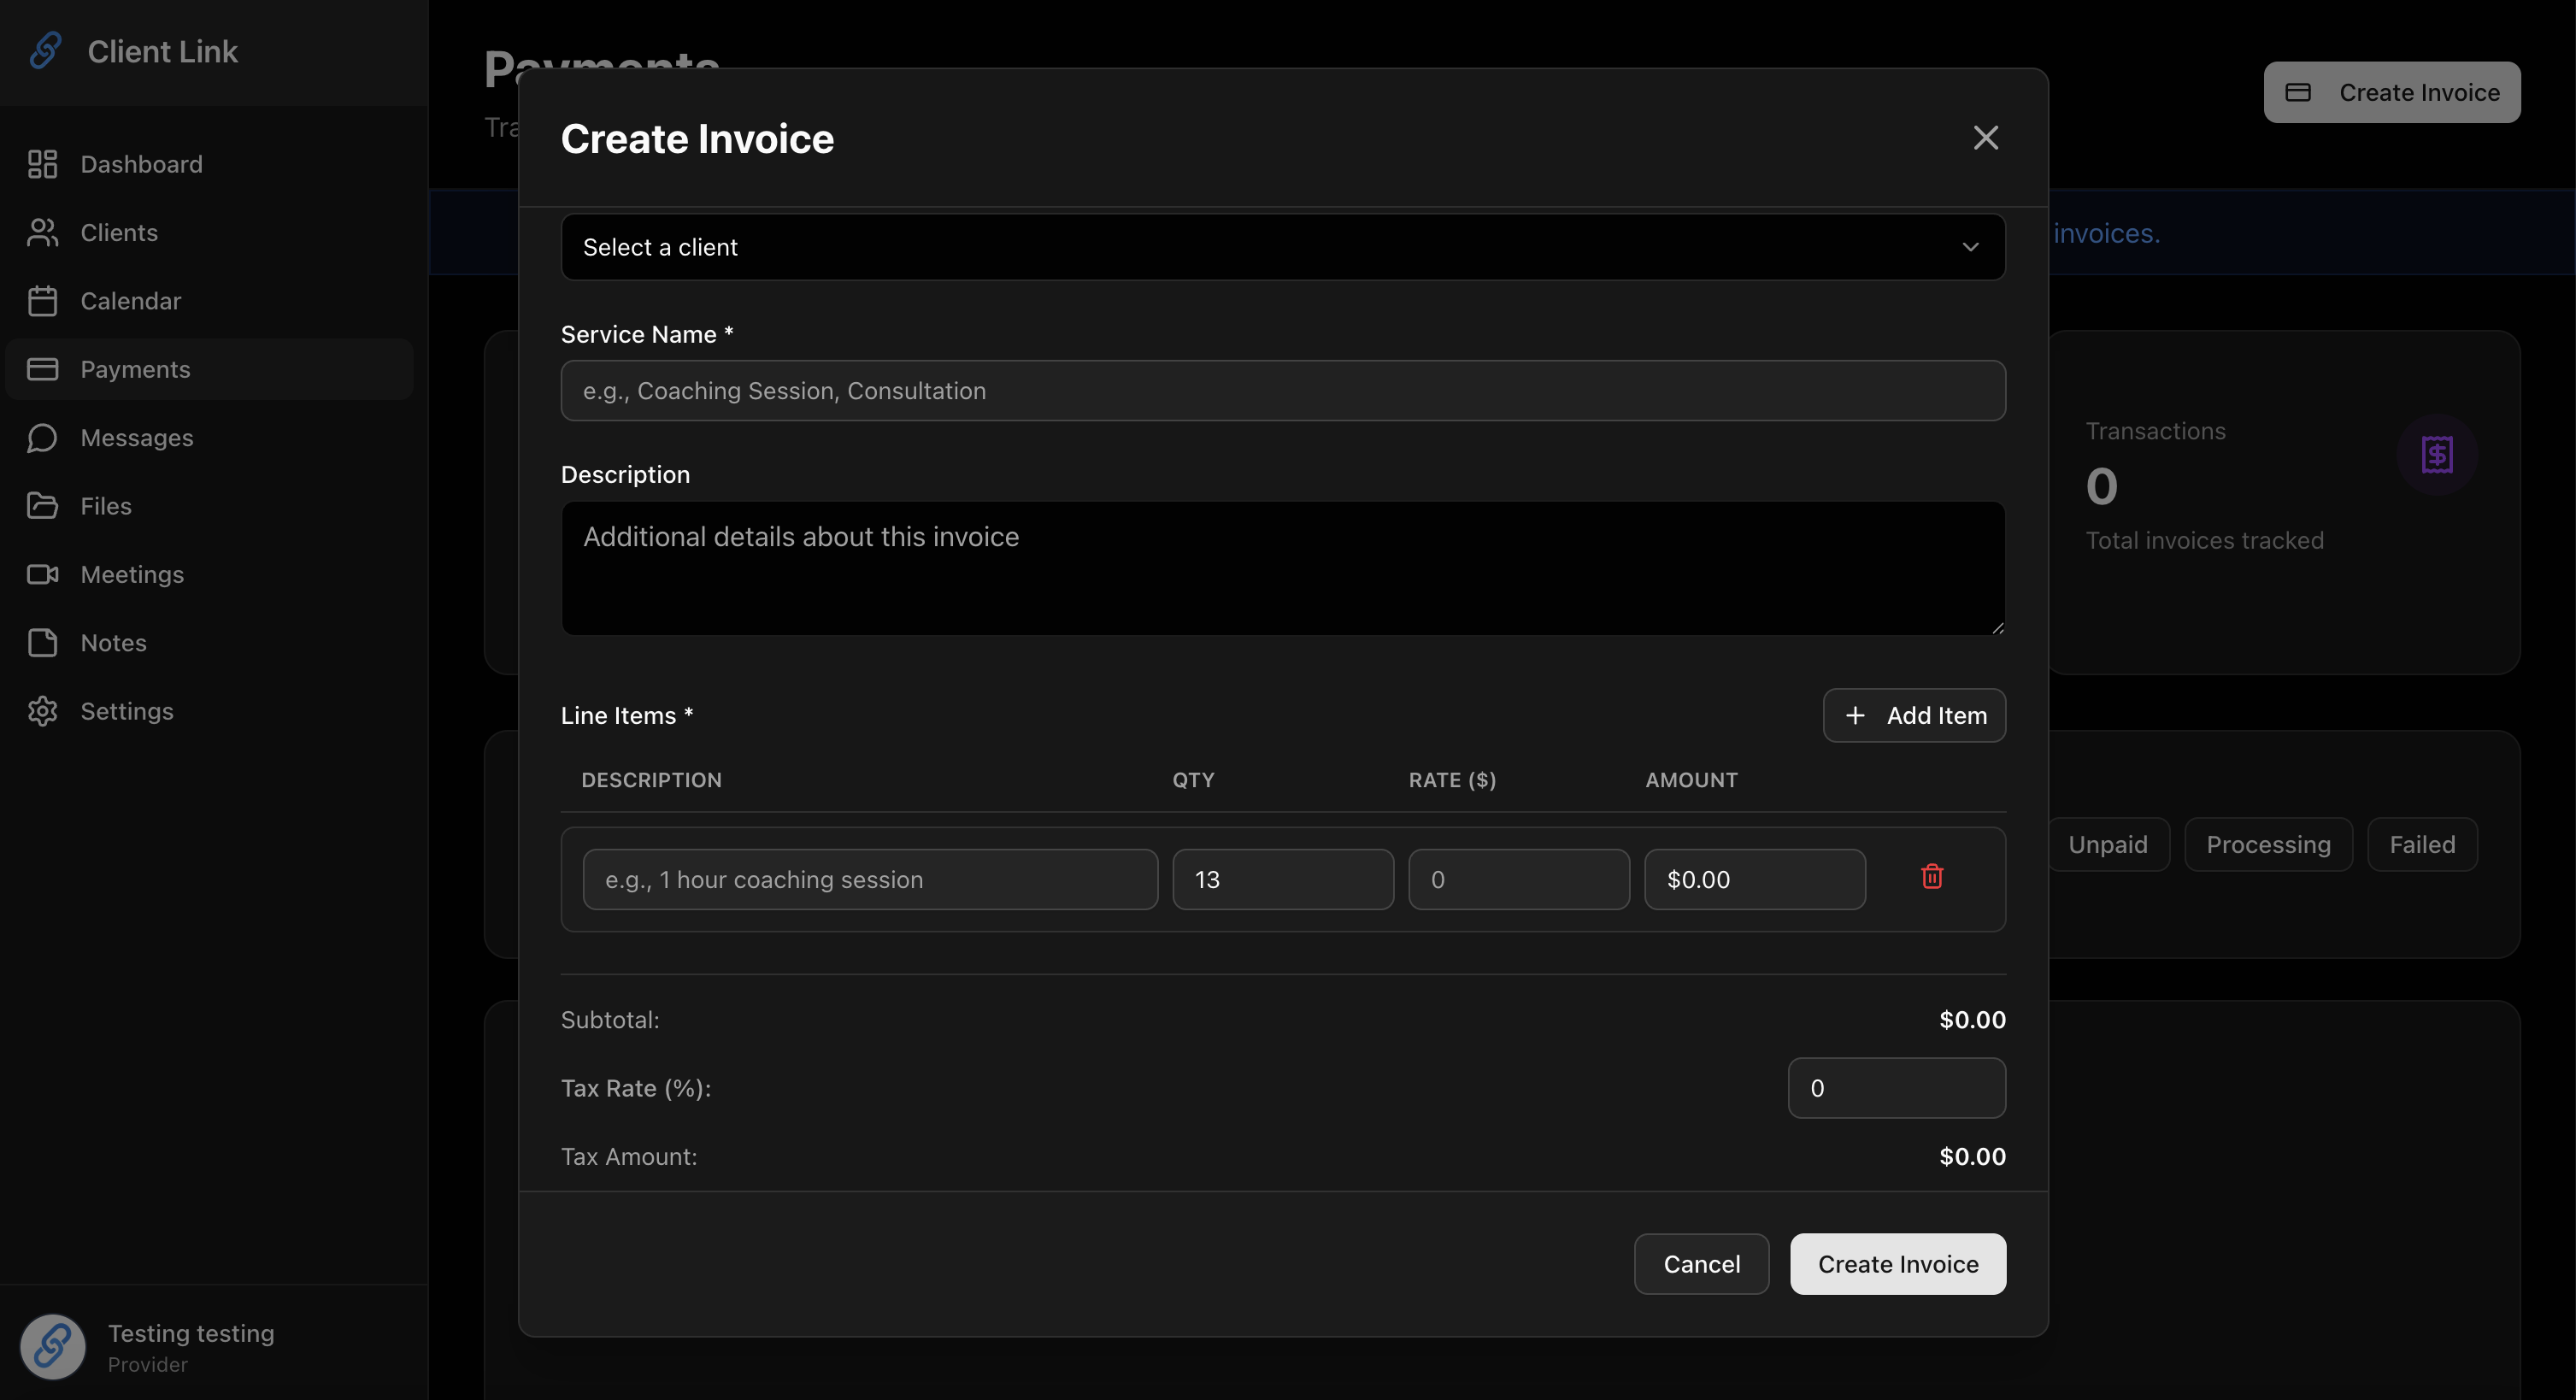Click the Messages chat bubble icon
This screenshot has height=1400, width=2576.
(42, 438)
